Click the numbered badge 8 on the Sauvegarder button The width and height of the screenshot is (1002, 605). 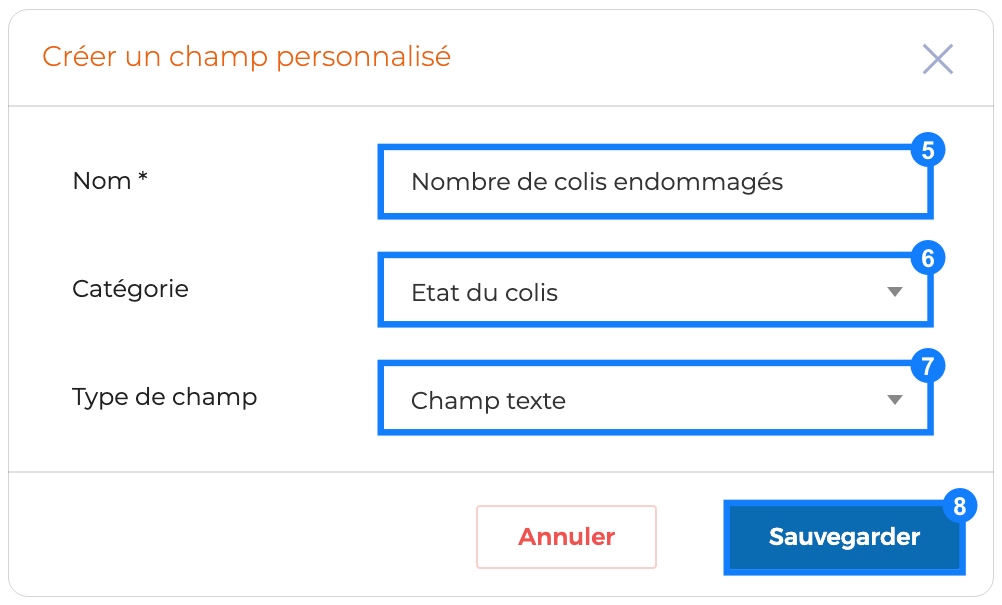[x=959, y=506]
